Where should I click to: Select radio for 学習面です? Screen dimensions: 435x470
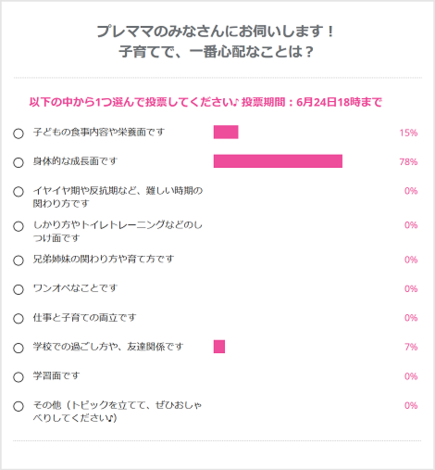click(18, 377)
